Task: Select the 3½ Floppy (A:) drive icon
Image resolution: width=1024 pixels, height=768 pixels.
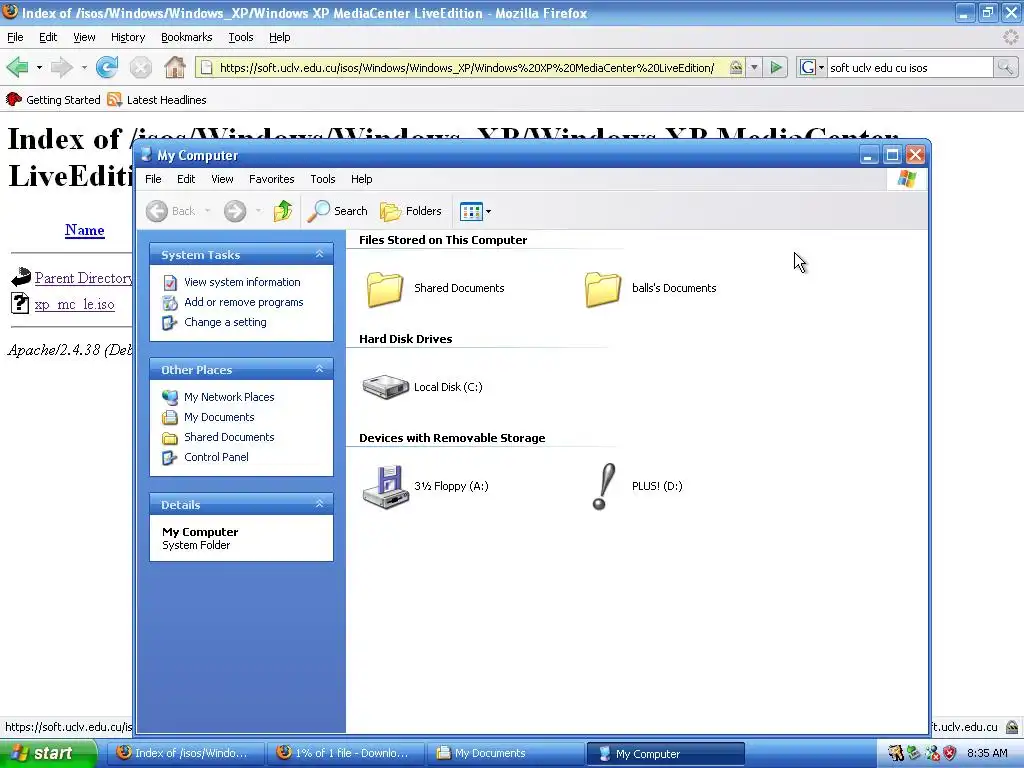Action: (386, 487)
